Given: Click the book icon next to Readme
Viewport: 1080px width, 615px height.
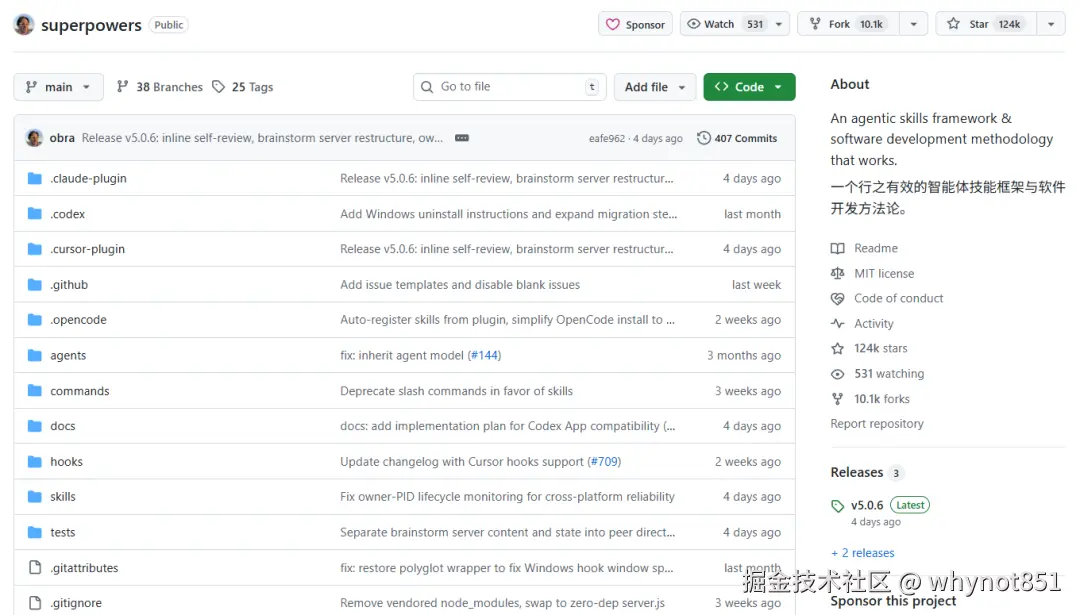Looking at the screenshot, I should coord(838,248).
